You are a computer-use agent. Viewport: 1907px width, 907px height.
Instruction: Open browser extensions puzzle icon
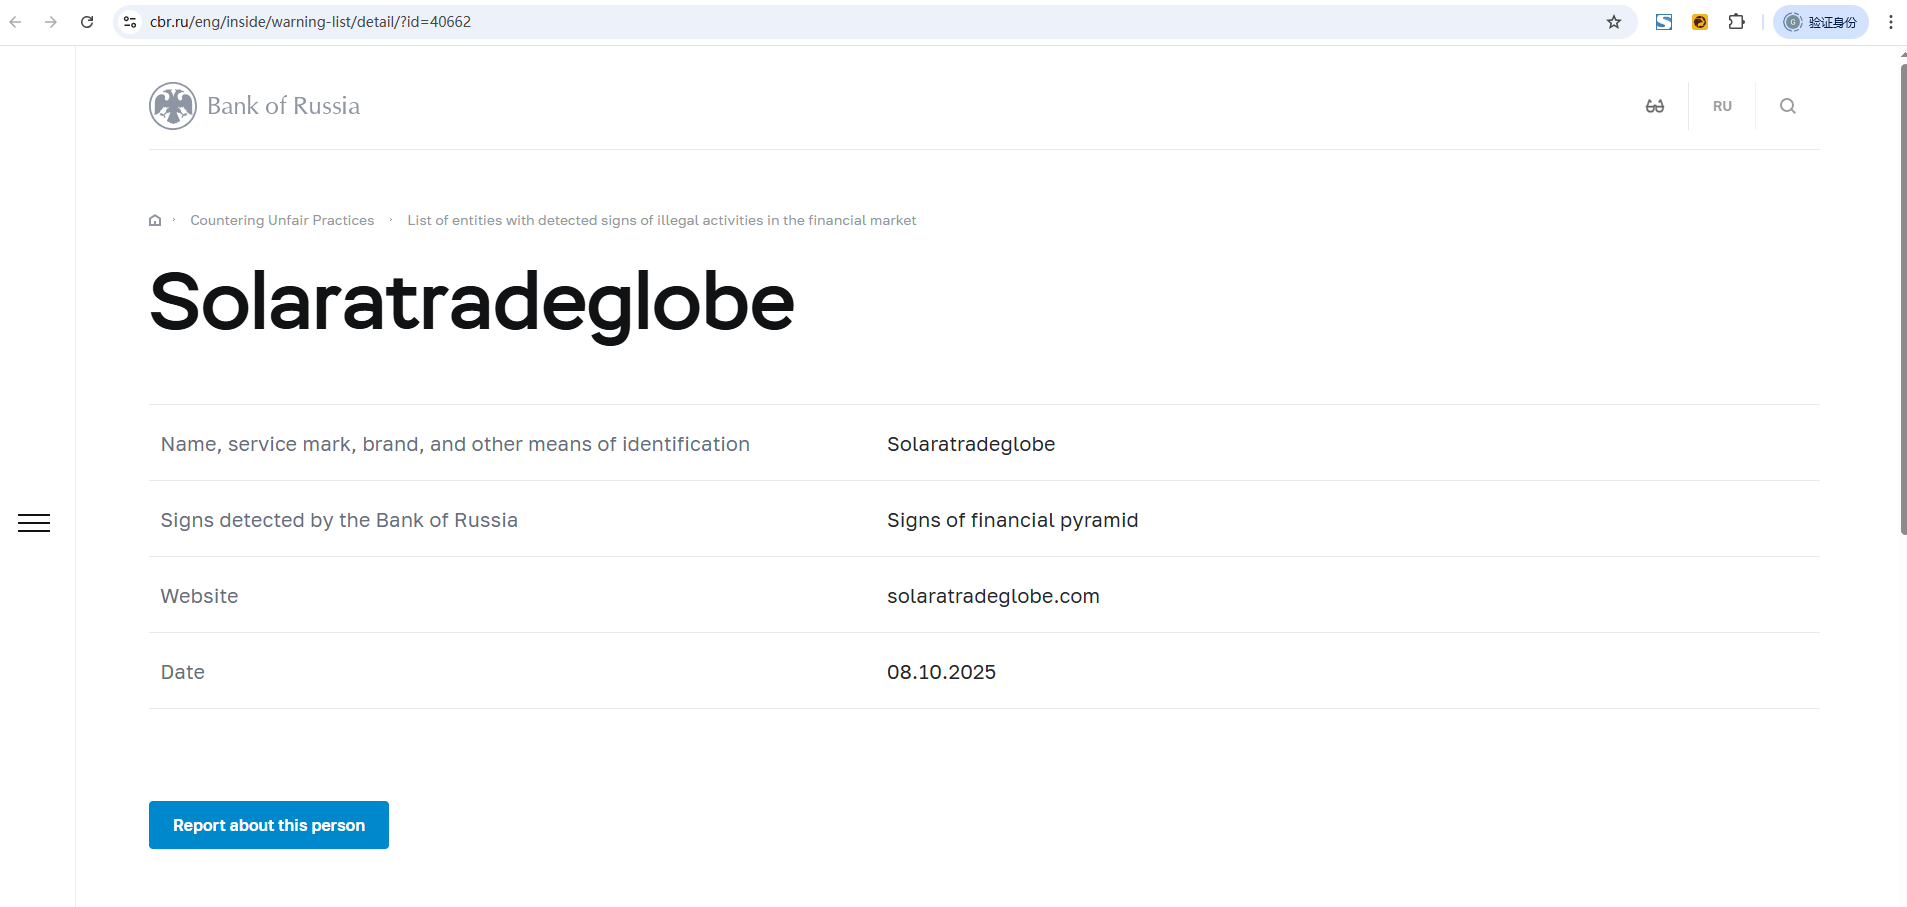[1737, 22]
